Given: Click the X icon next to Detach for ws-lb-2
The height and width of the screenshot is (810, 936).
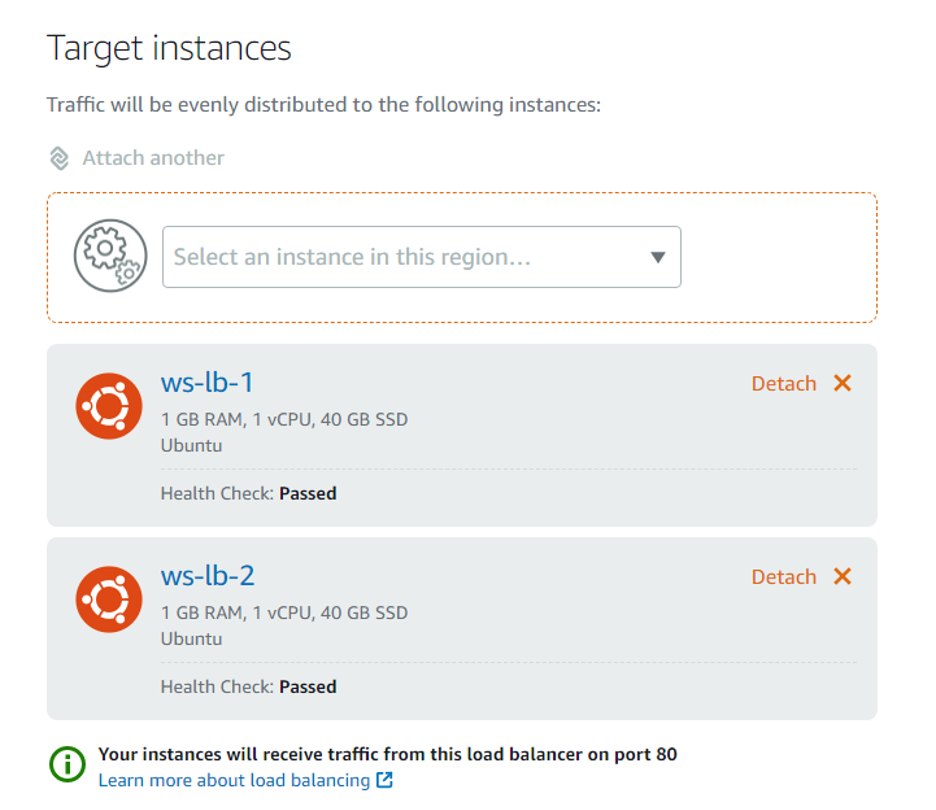Looking at the screenshot, I should point(843,576).
